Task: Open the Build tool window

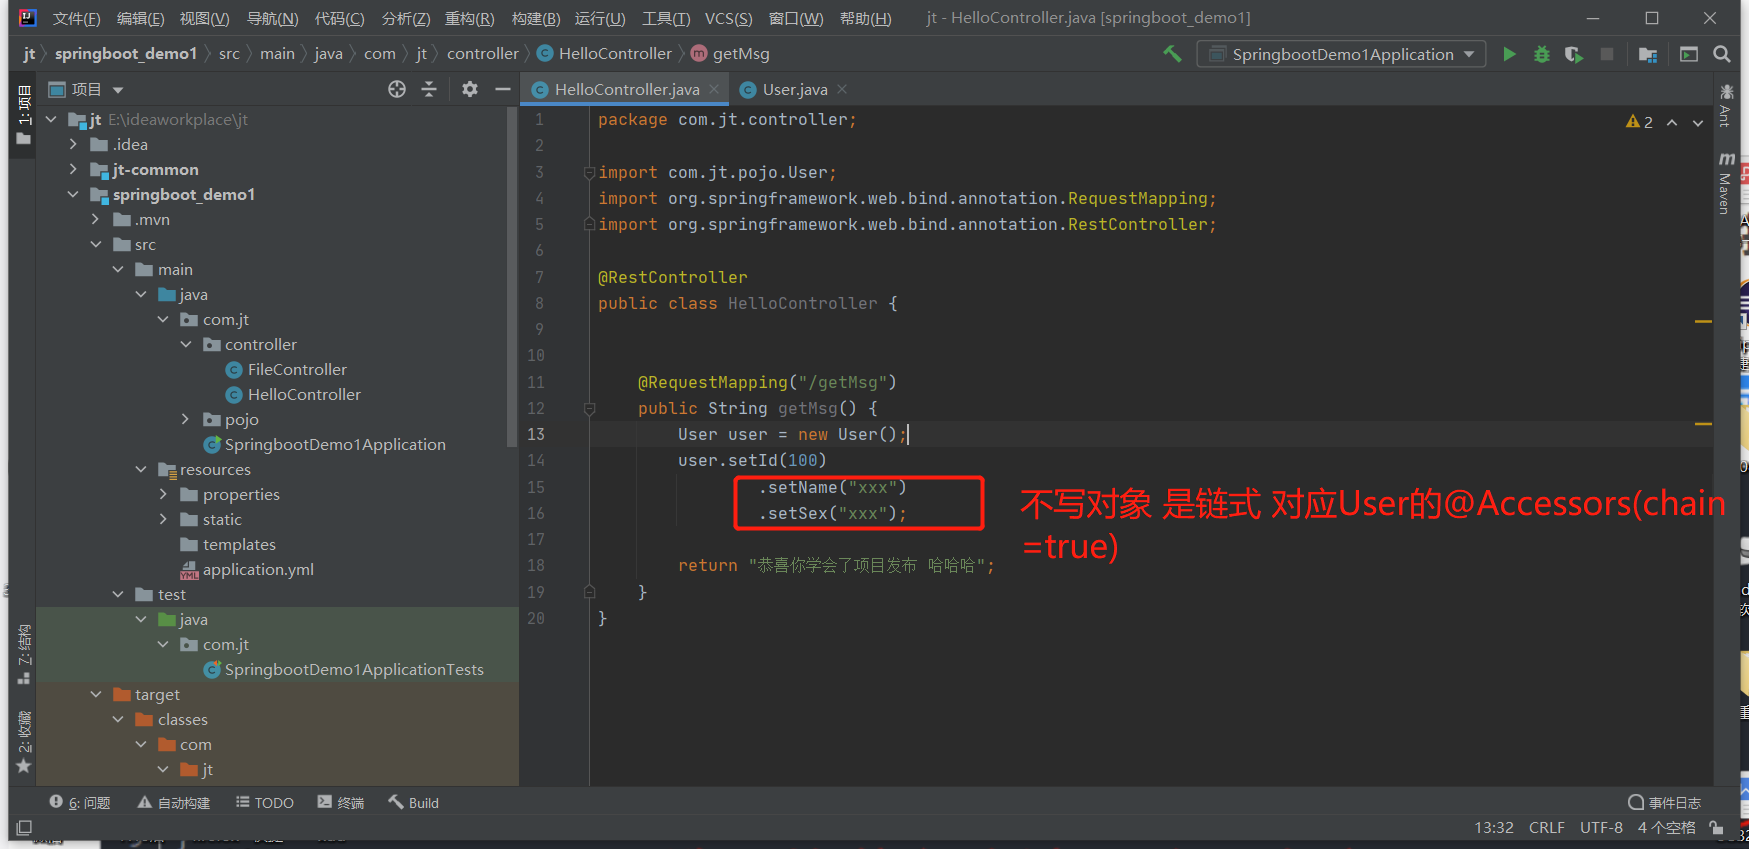Action: [414, 803]
